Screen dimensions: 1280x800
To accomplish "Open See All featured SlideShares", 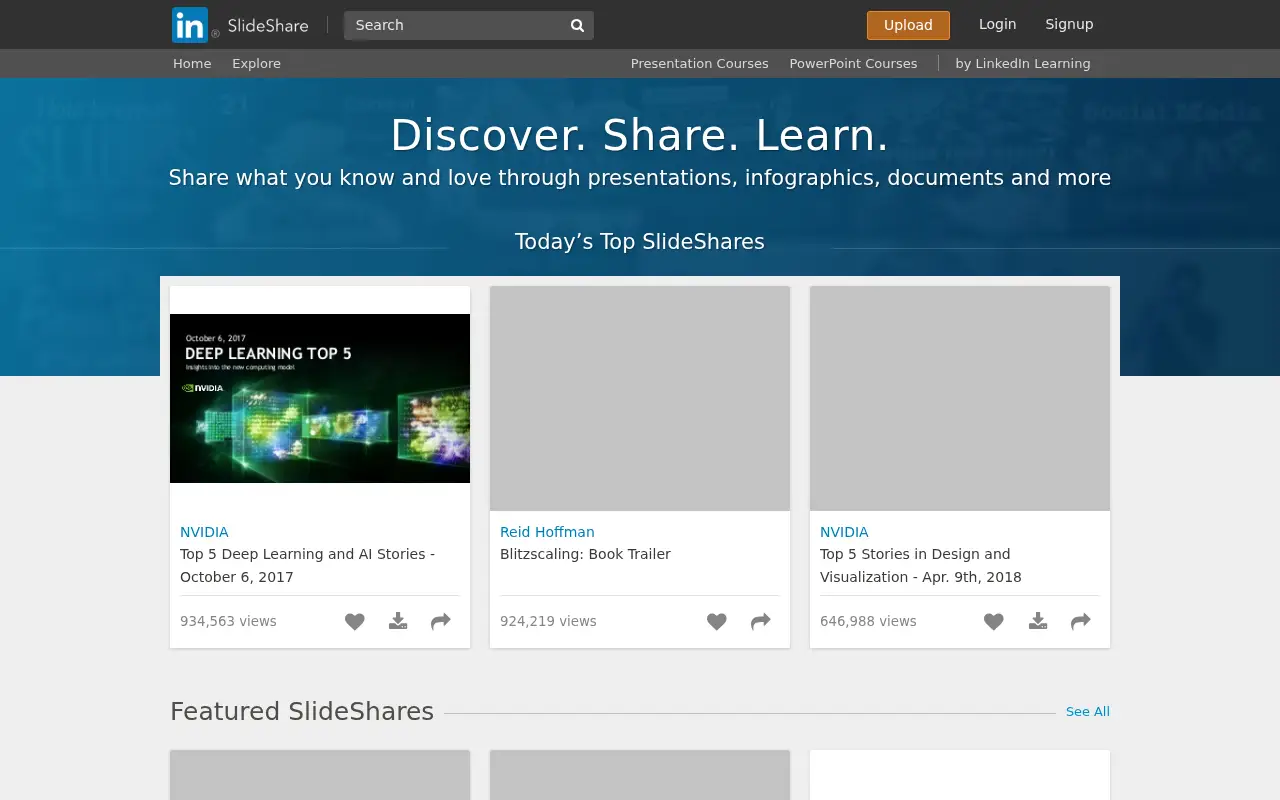I will tap(1088, 712).
